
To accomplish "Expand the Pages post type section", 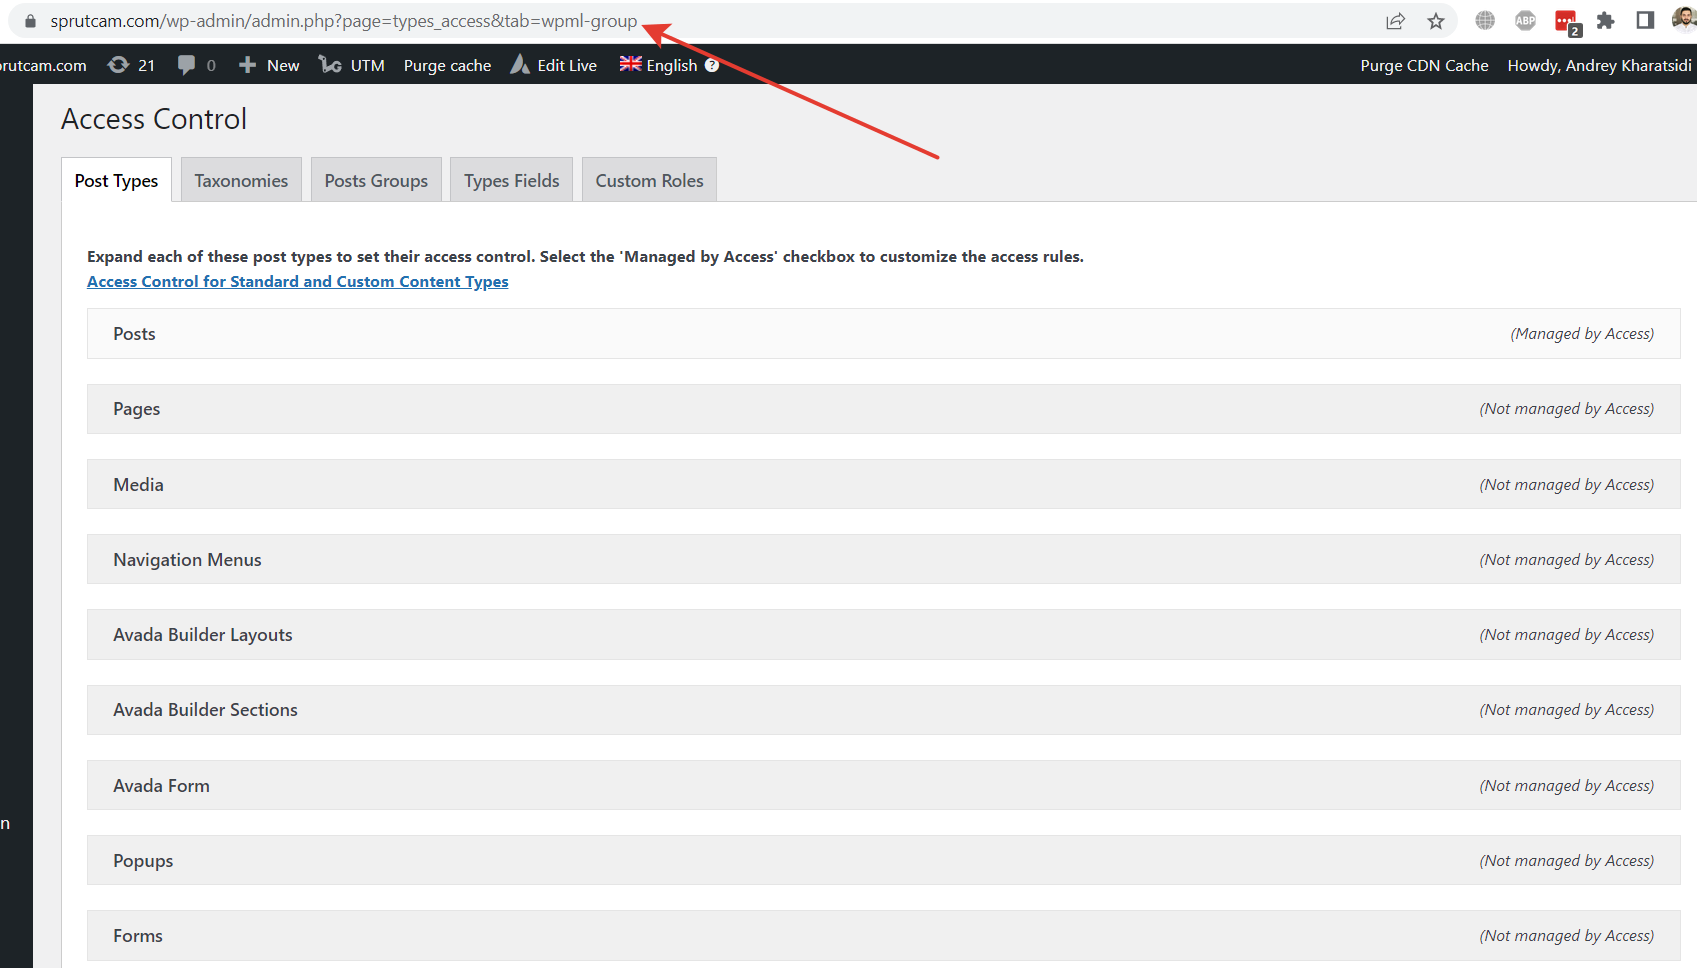I will (x=883, y=409).
